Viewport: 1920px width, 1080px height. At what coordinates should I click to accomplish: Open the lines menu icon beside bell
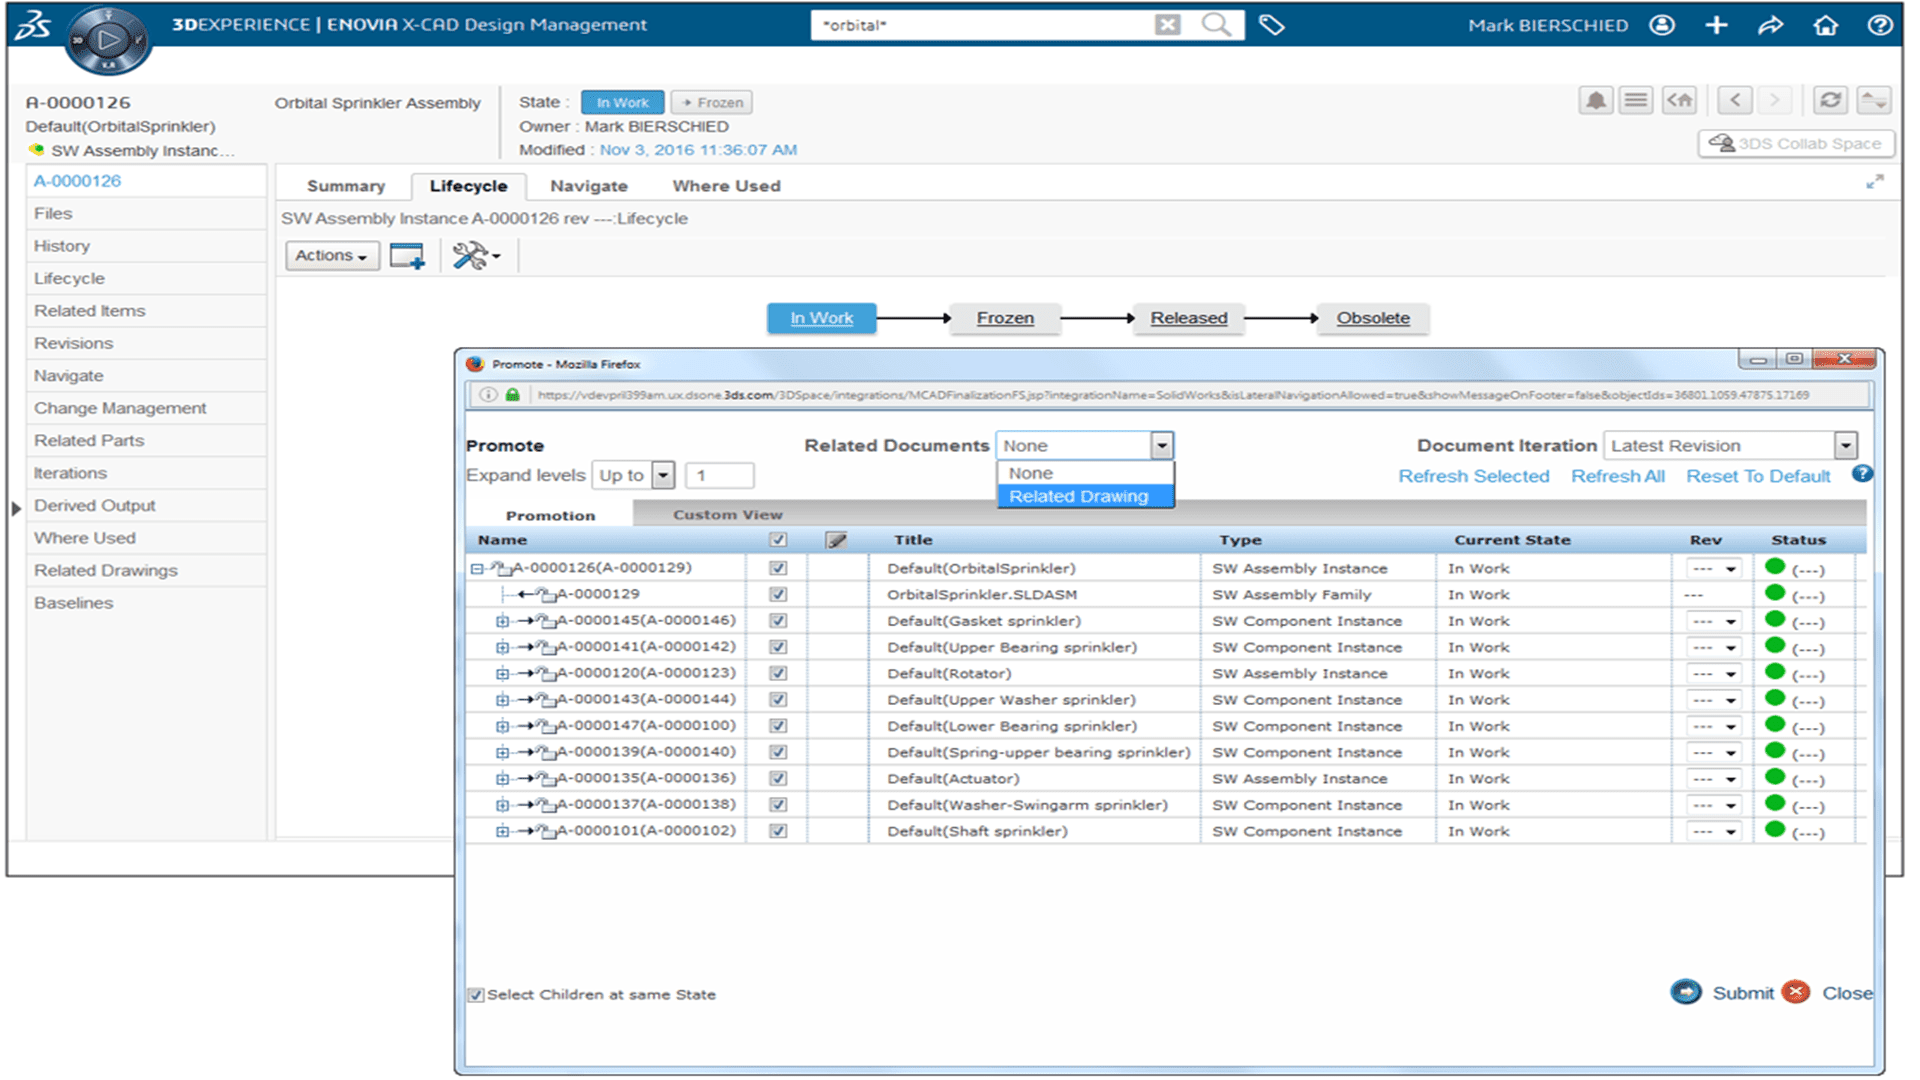[1636, 101]
